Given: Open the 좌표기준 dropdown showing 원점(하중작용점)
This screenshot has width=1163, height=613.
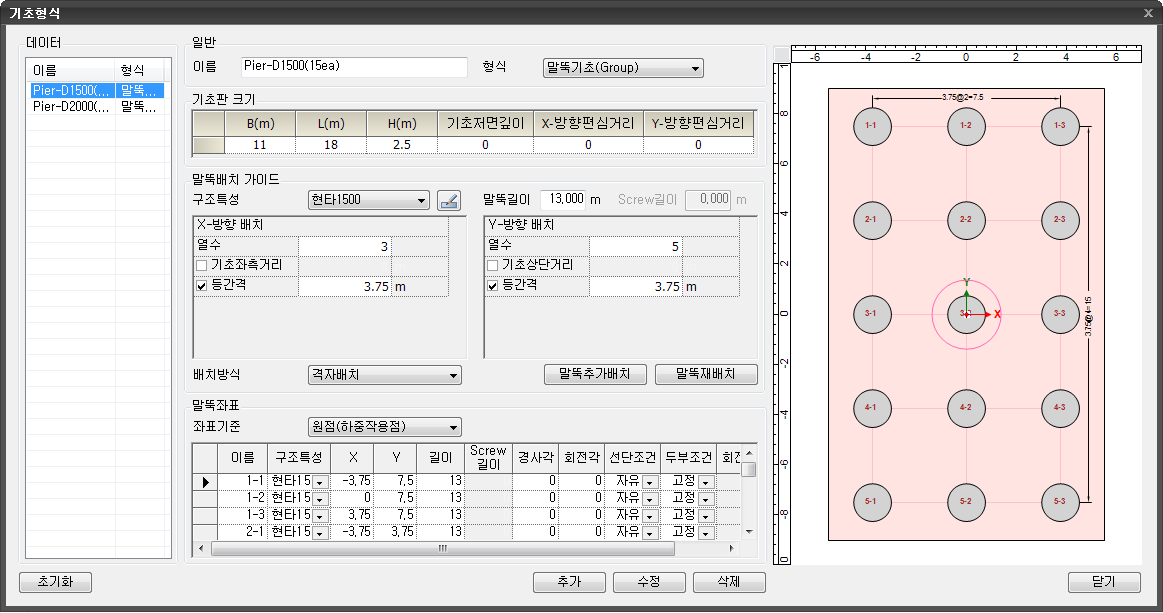Looking at the screenshot, I should (x=384, y=427).
